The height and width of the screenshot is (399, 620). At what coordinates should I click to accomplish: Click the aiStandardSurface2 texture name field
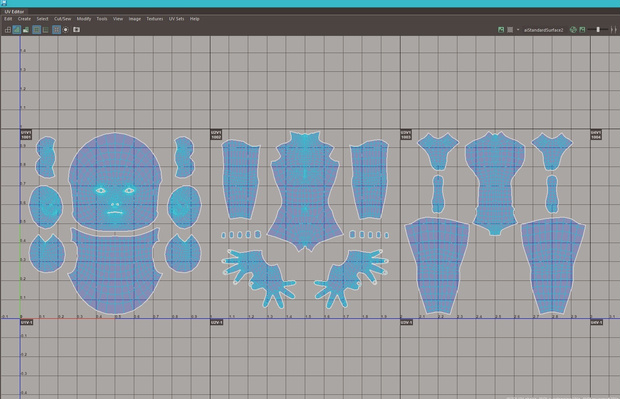tap(543, 30)
